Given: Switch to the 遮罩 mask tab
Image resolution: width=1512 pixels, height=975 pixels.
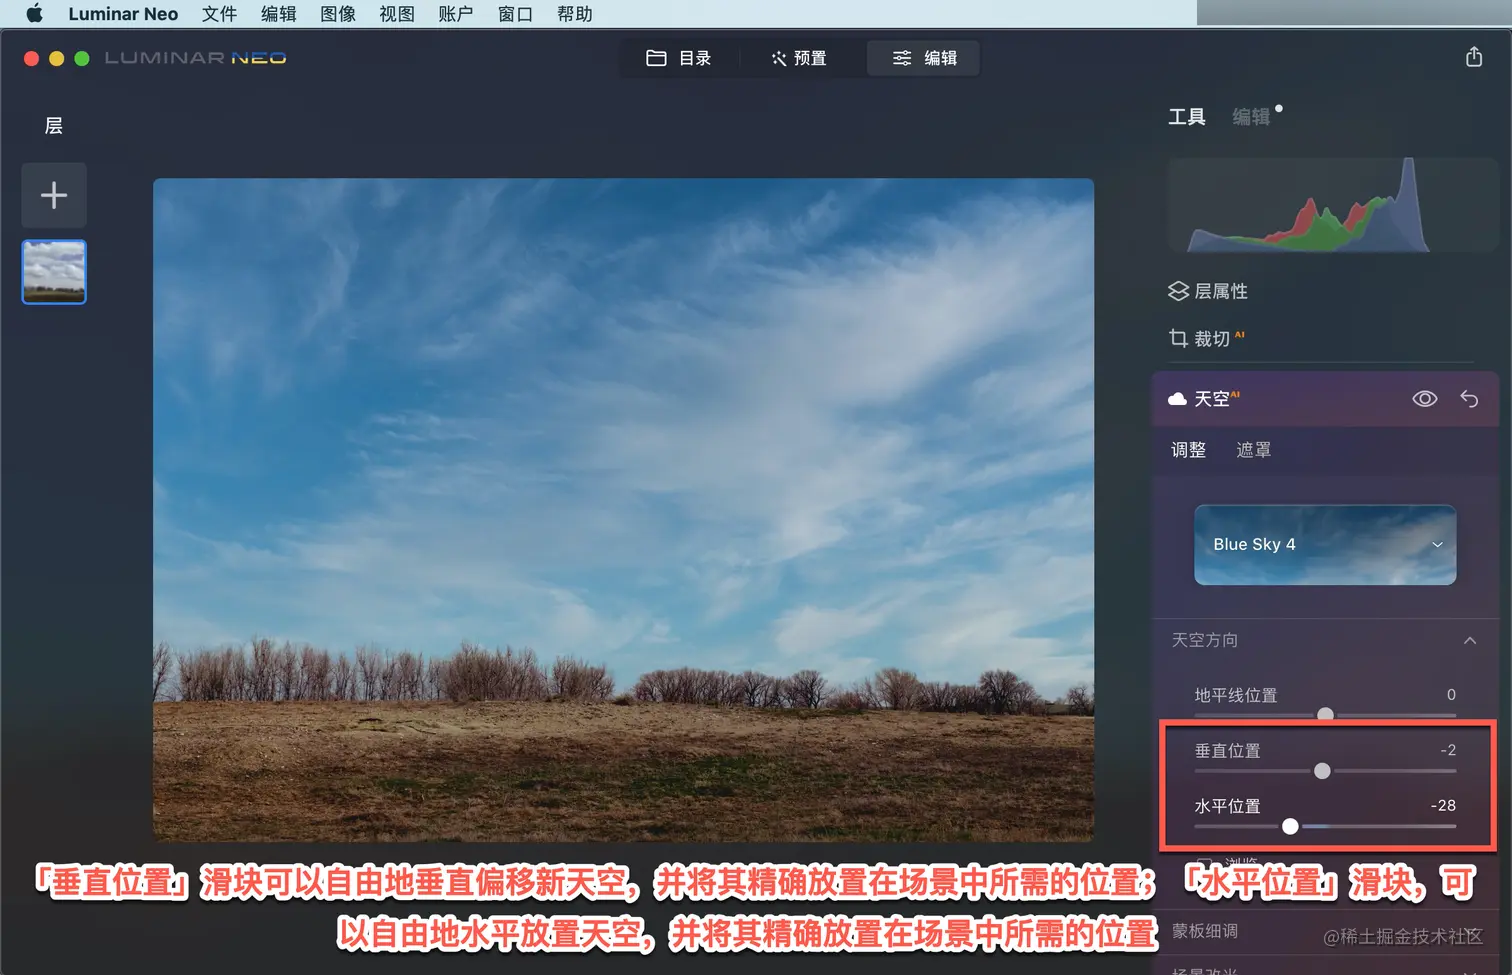Looking at the screenshot, I should pyautogui.click(x=1254, y=450).
